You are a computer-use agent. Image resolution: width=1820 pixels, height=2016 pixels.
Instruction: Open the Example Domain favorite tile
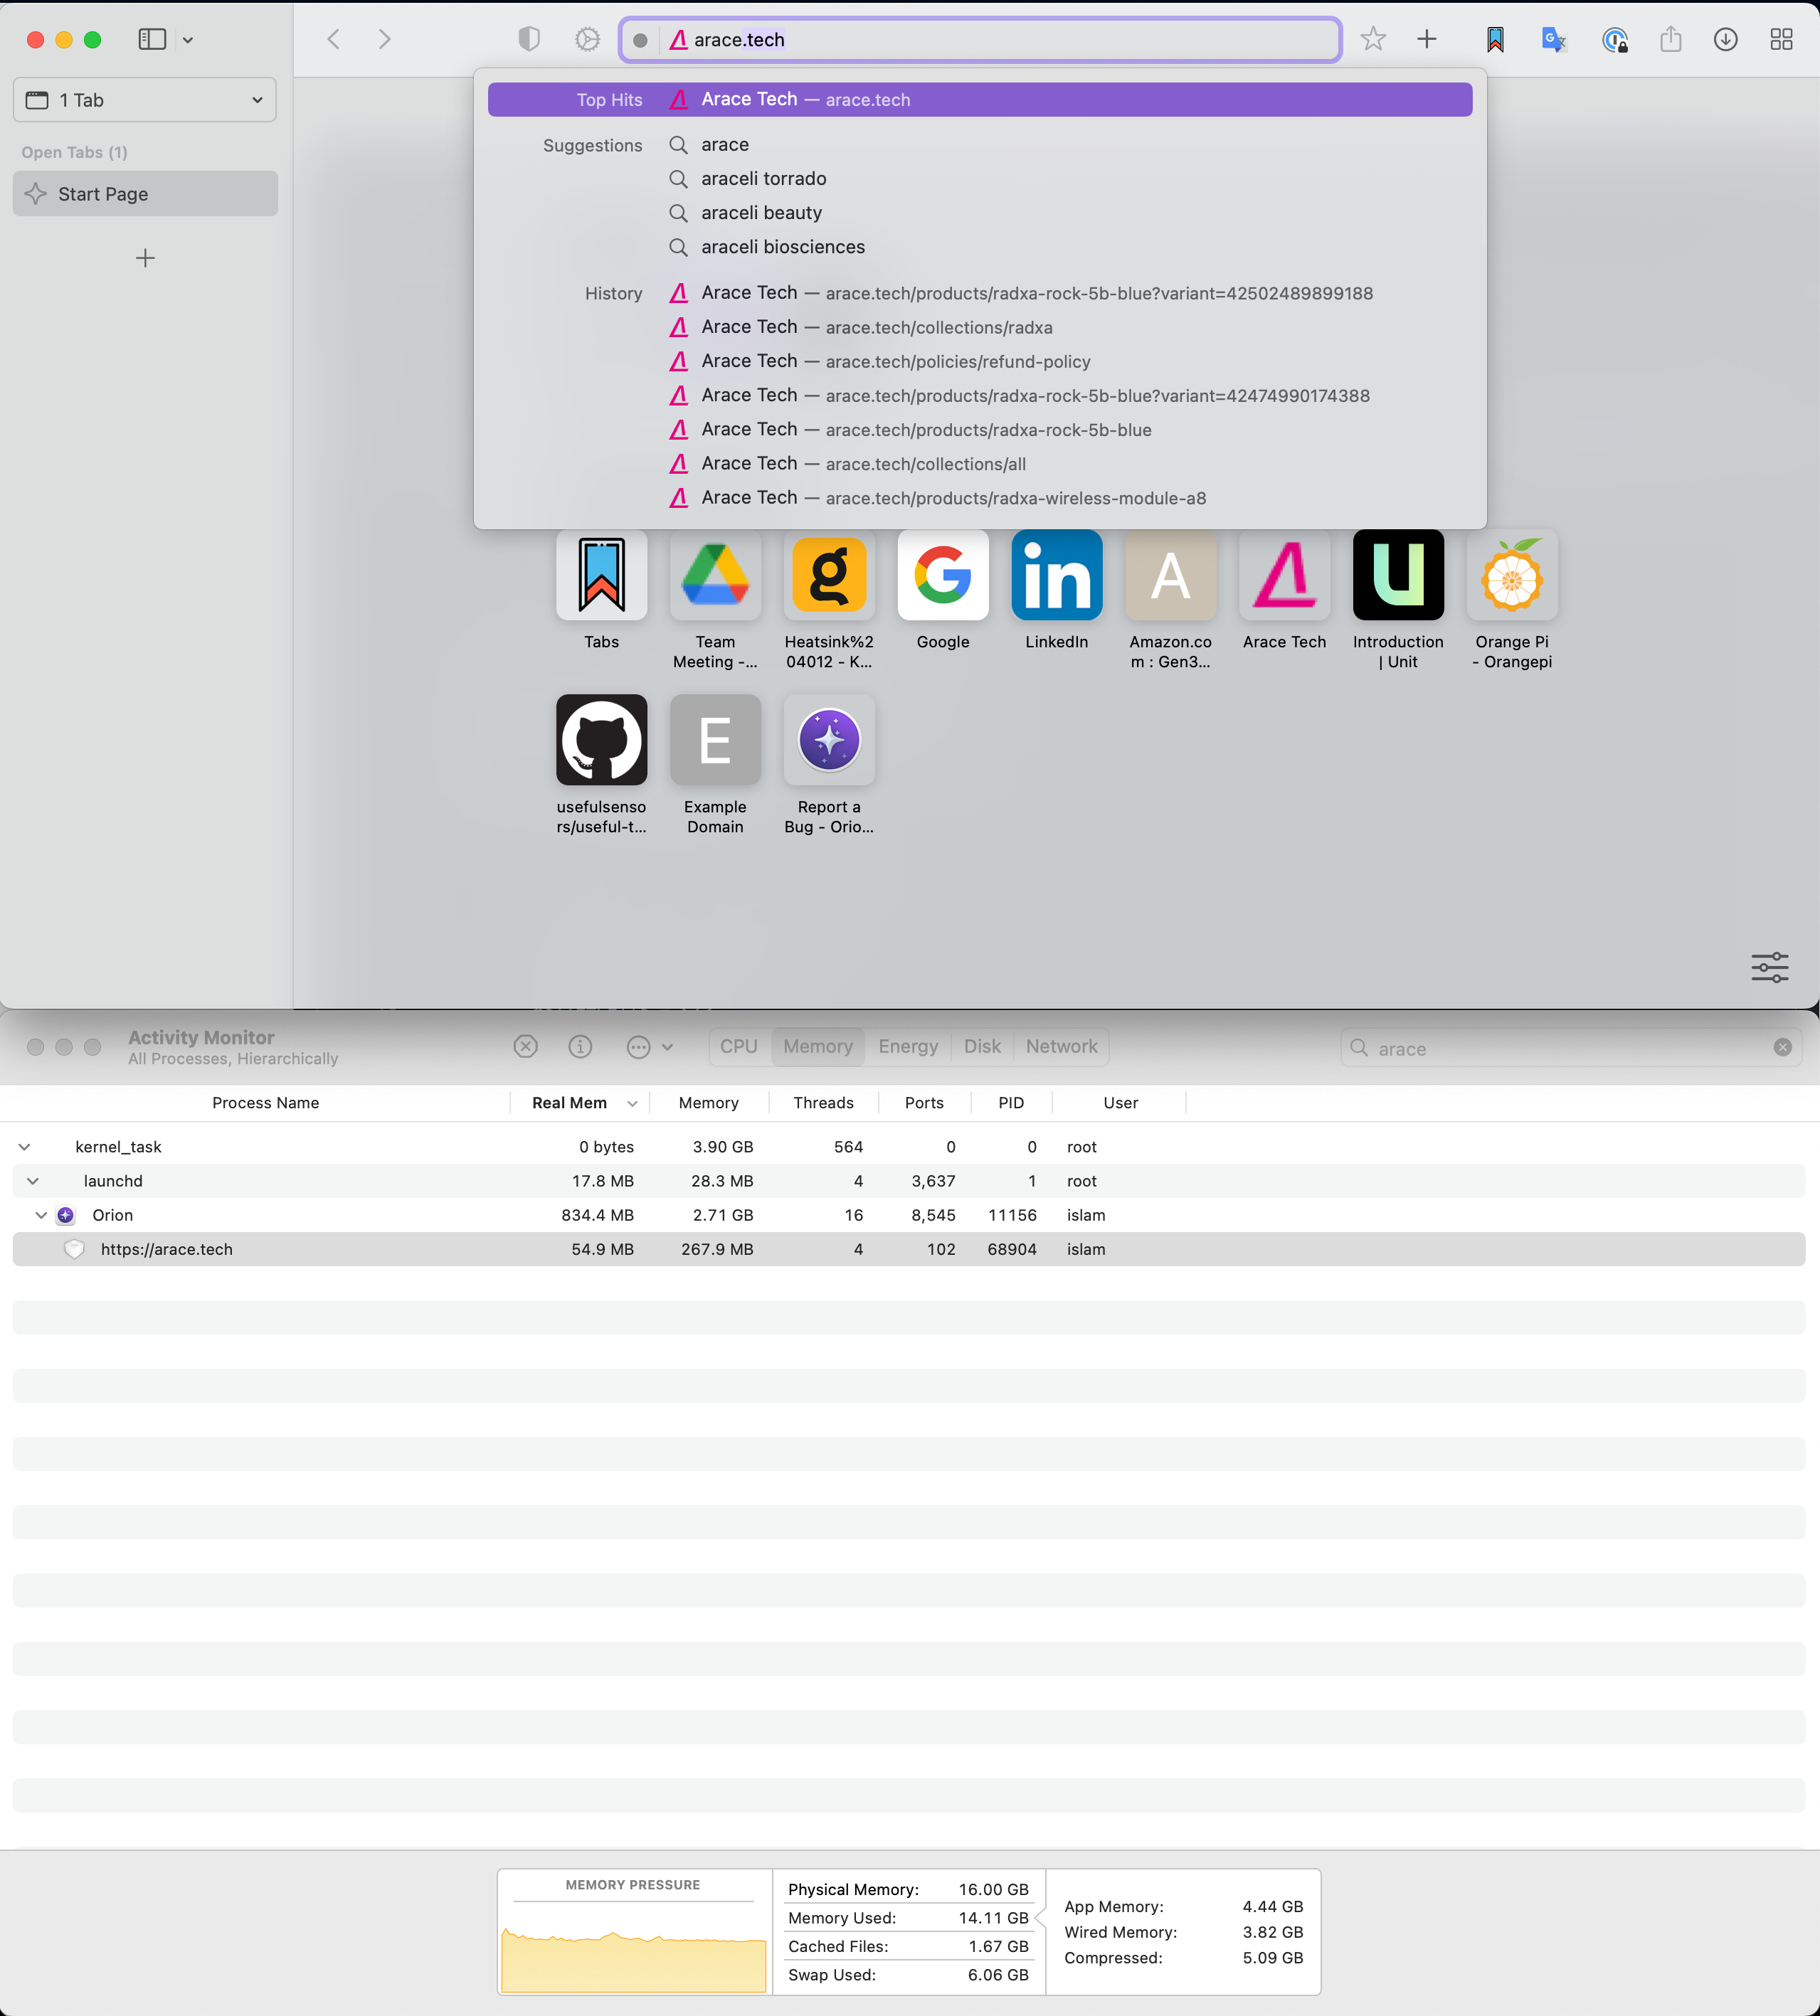715,740
